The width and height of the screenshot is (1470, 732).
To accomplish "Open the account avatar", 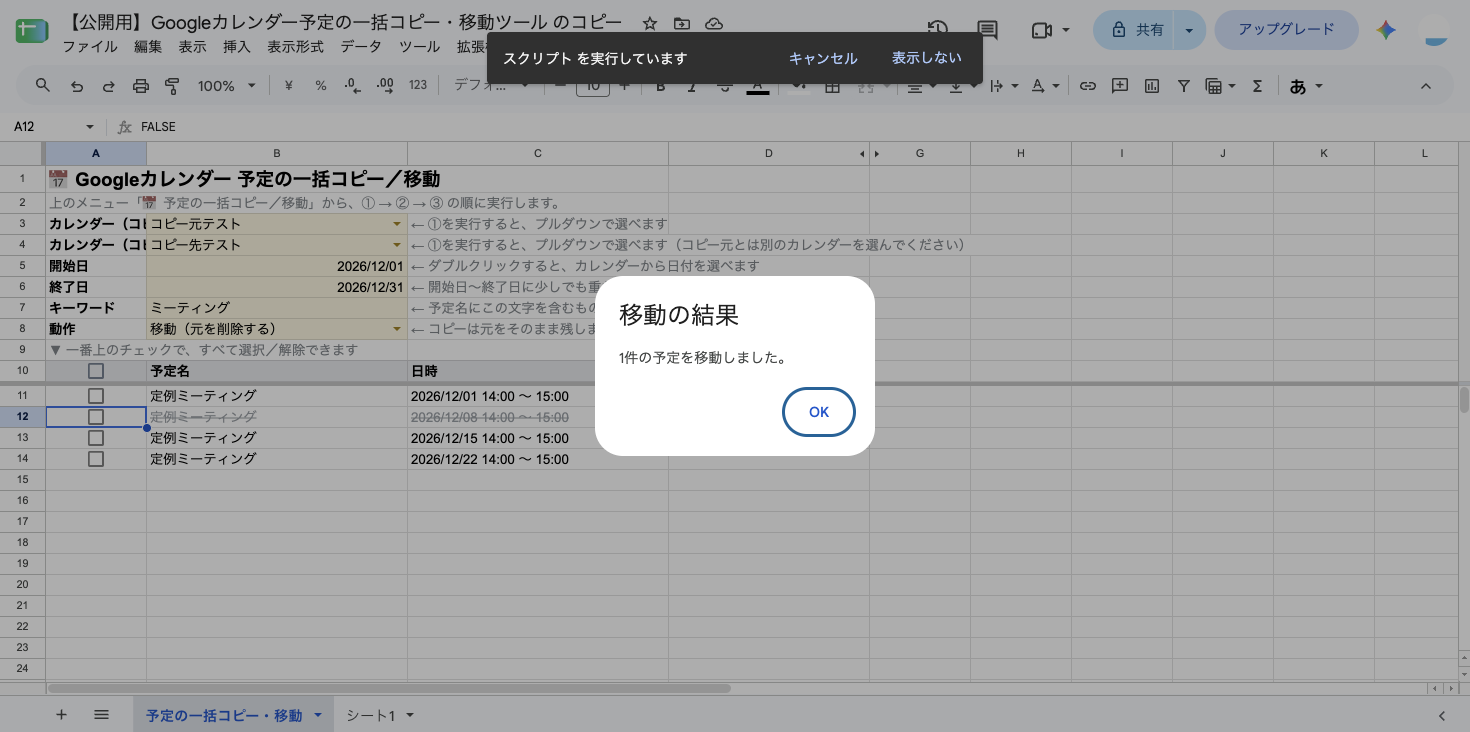I will pos(1436,30).
